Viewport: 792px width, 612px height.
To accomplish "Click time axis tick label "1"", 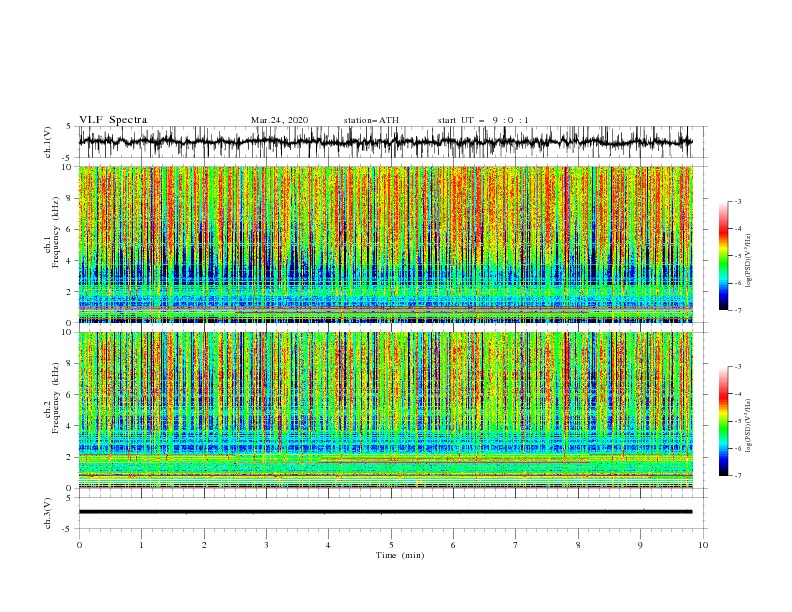I will [141, 545].
